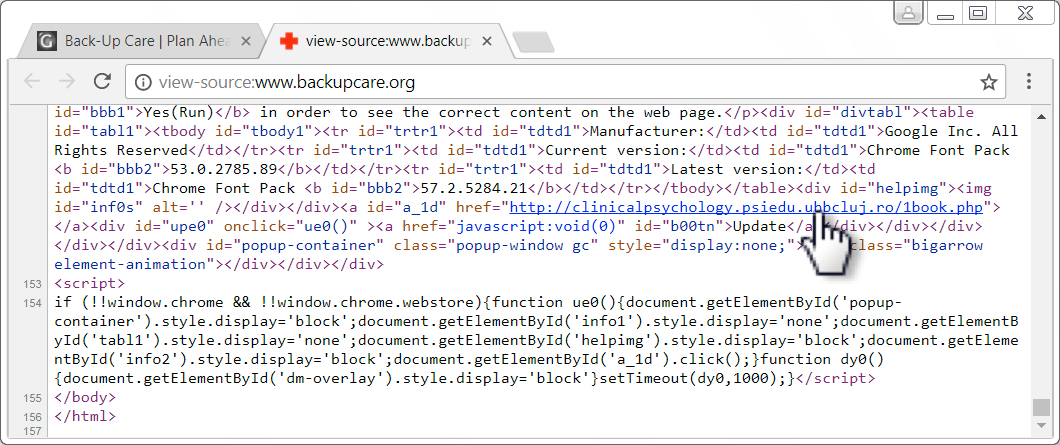Close the view-source tab
This screenshot has height=445, width=1060.
pyautogui.click(x=486, y=41)
